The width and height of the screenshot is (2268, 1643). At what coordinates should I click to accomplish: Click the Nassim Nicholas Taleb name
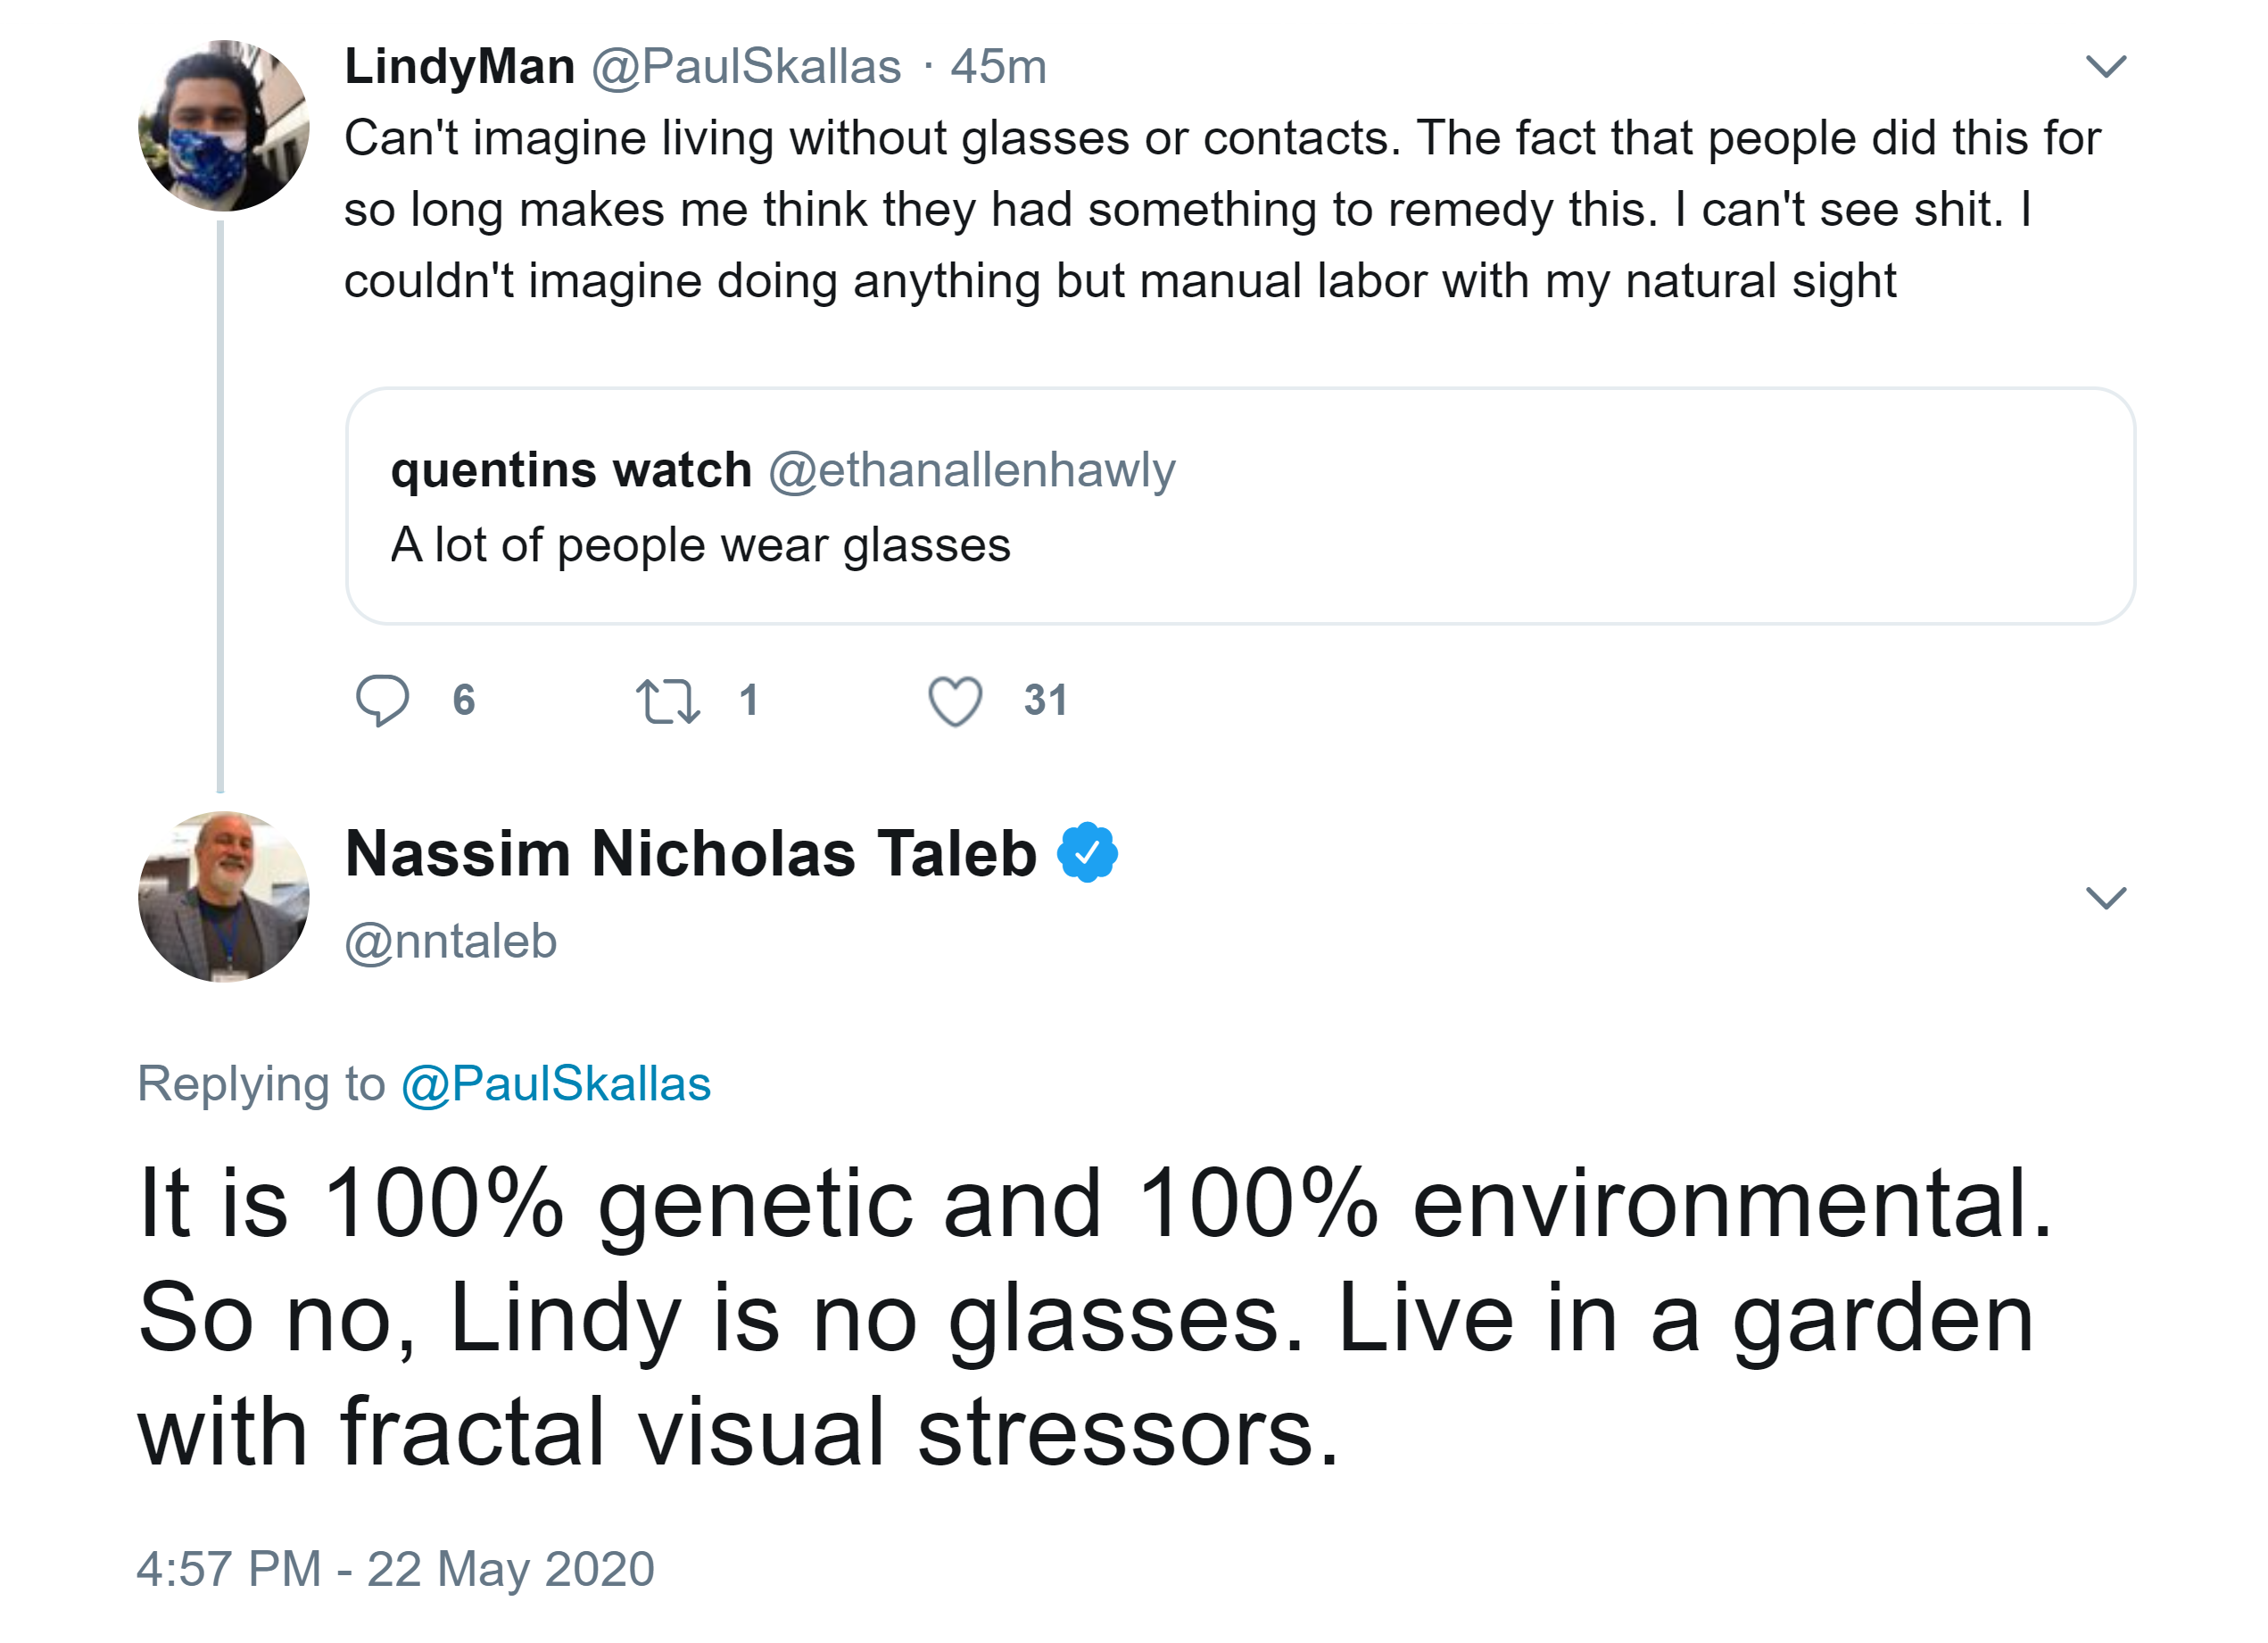[x=690, y=854]
